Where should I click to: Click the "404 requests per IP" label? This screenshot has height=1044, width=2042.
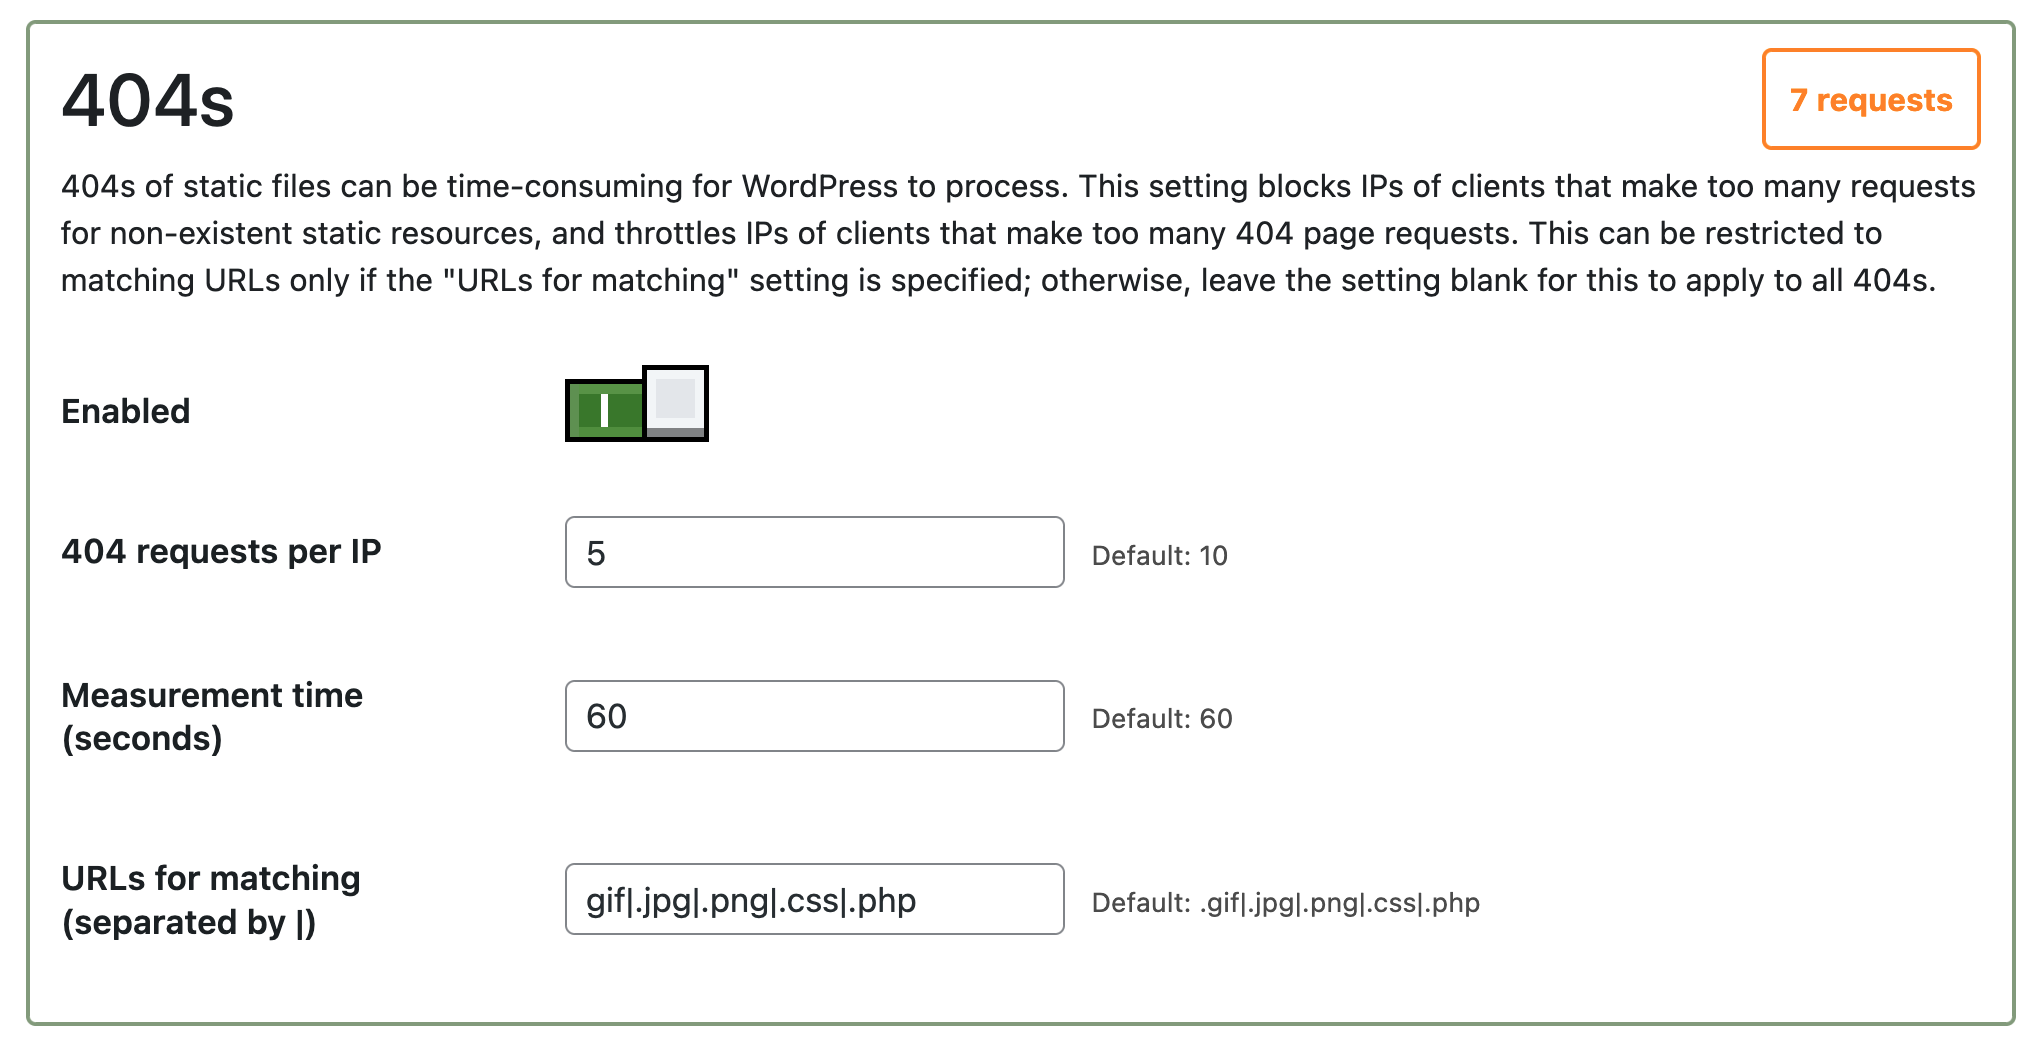221,552
